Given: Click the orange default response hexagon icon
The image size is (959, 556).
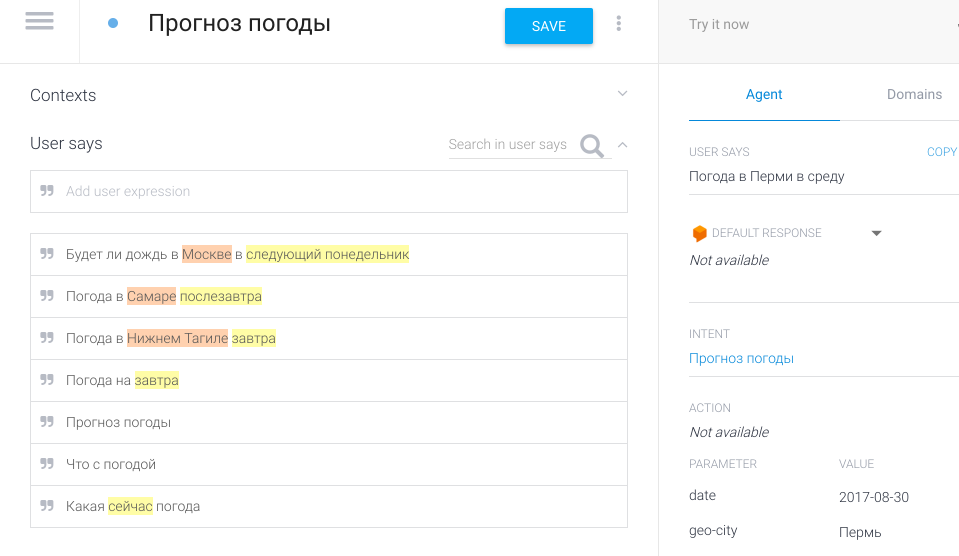Looking at the screenshot, I should coord(699,233).
